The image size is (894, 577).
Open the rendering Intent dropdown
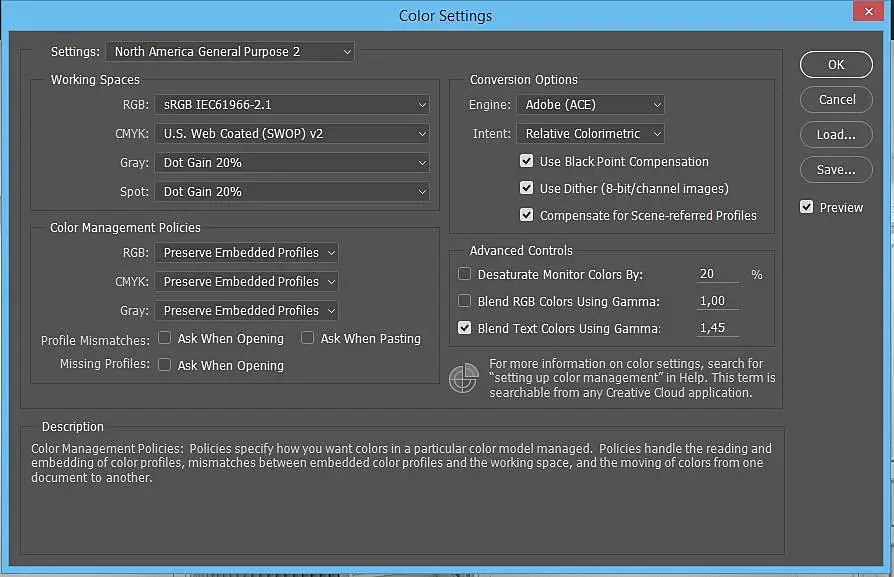(591, 133)
